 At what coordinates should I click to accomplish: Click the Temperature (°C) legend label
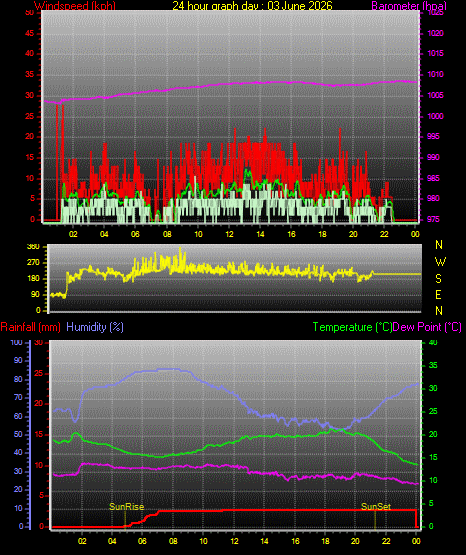pyautogui.click(x=352, y=327)
